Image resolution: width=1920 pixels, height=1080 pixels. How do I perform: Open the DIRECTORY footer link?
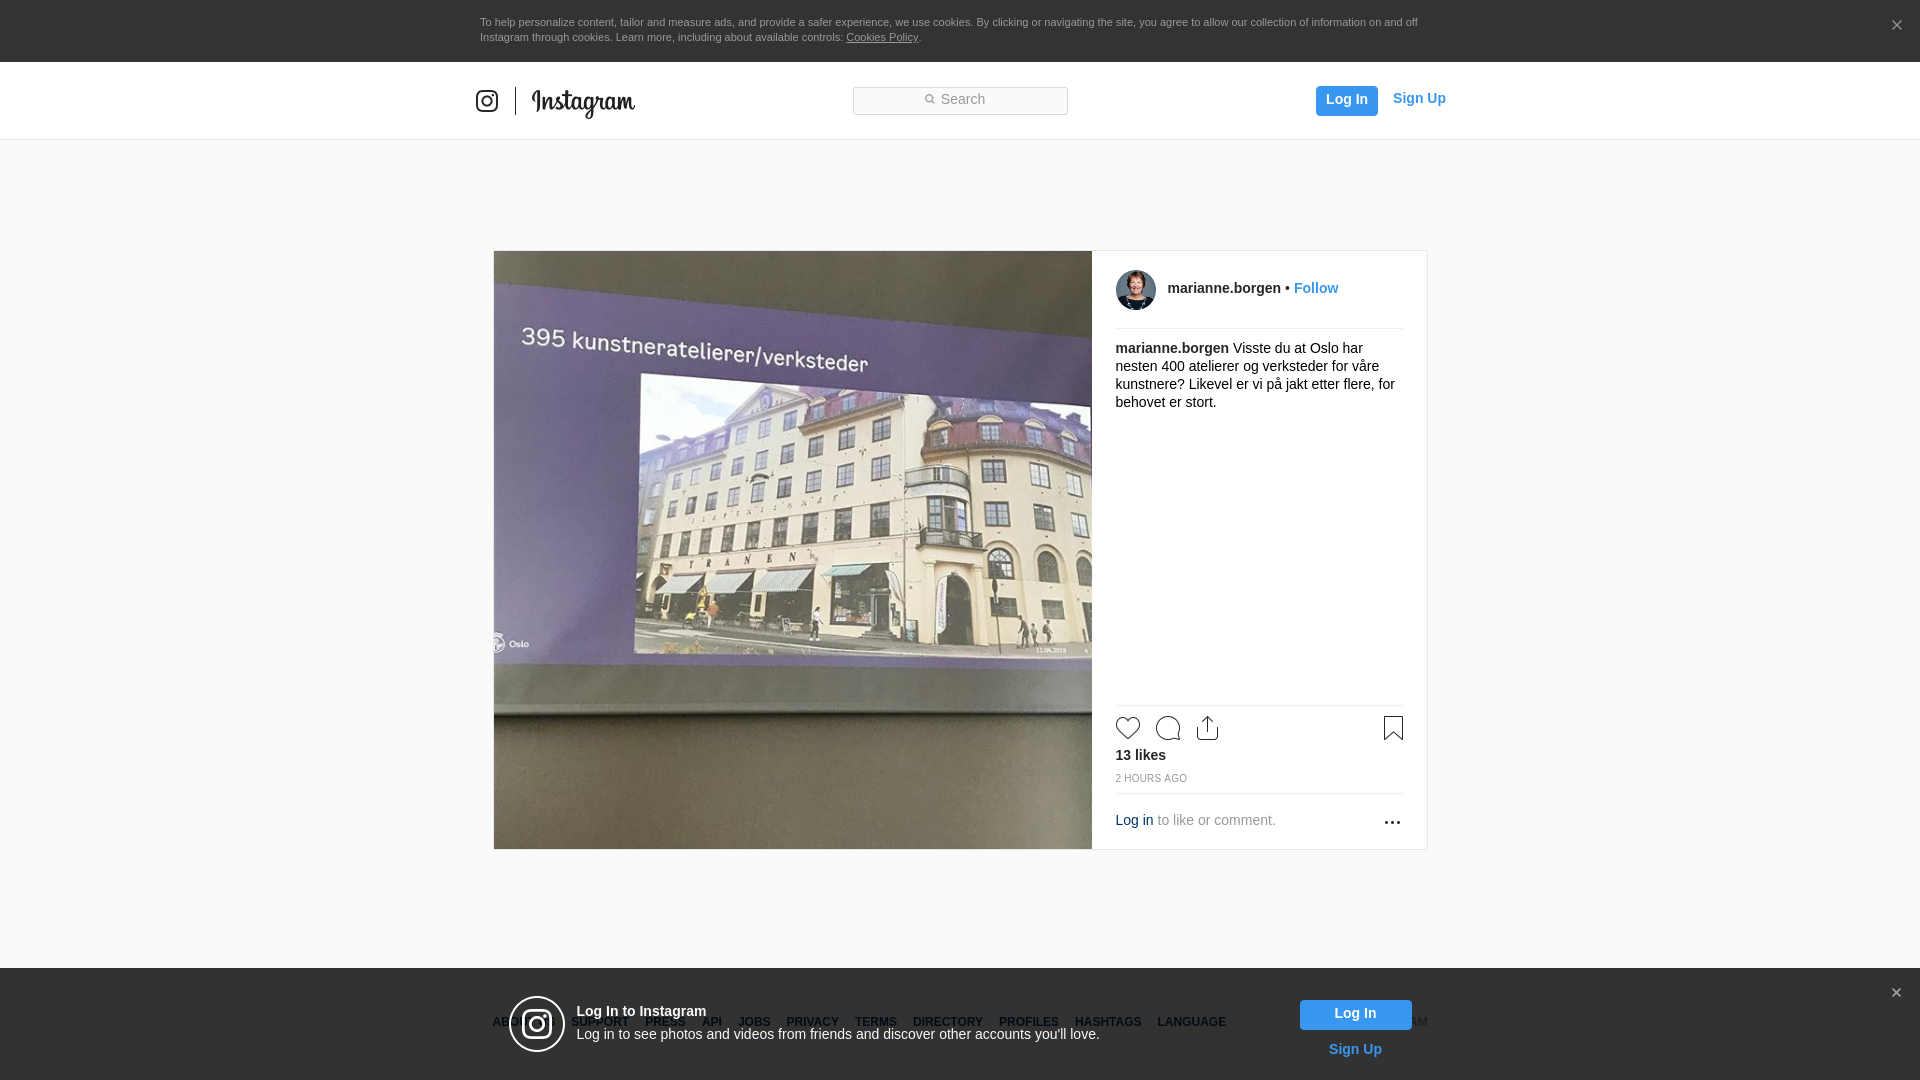coord(947,1022)
